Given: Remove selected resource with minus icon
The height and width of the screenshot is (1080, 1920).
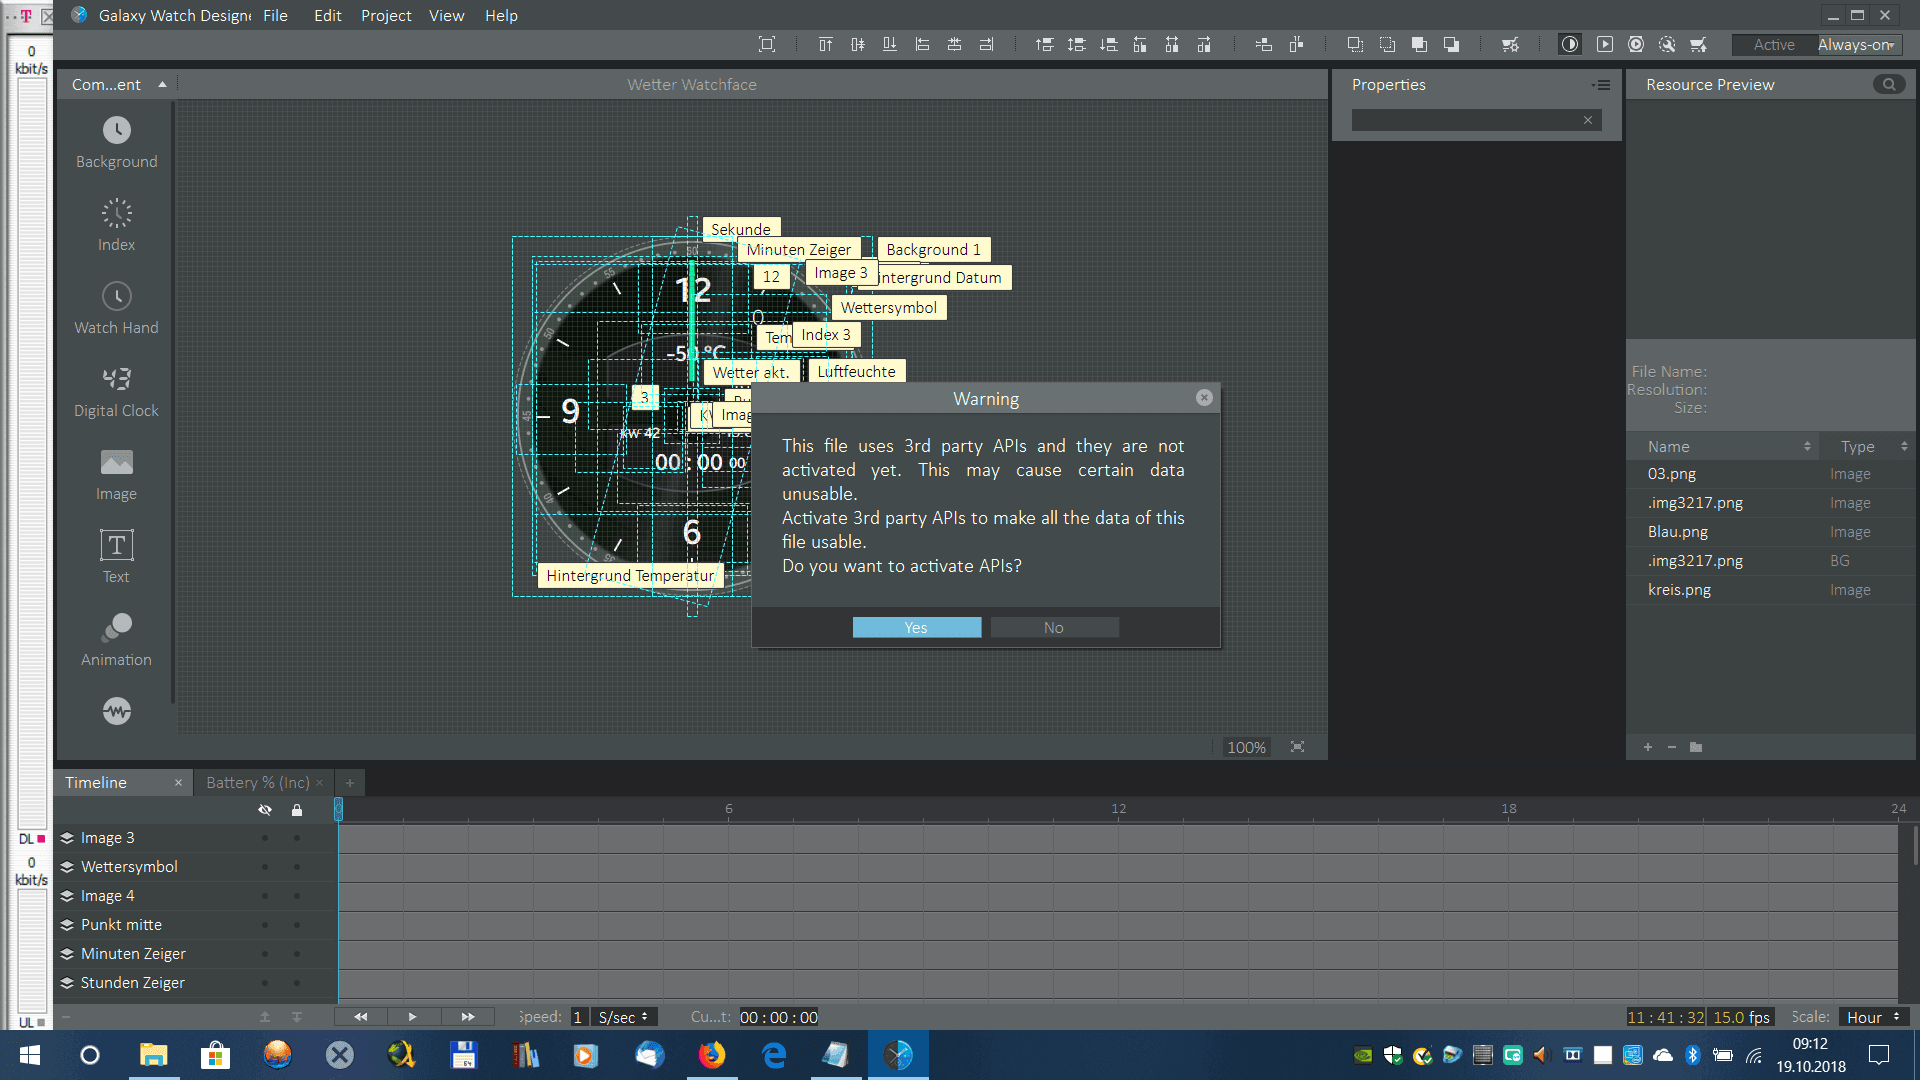Looking at the screenshot, I should pos(1672,747).
